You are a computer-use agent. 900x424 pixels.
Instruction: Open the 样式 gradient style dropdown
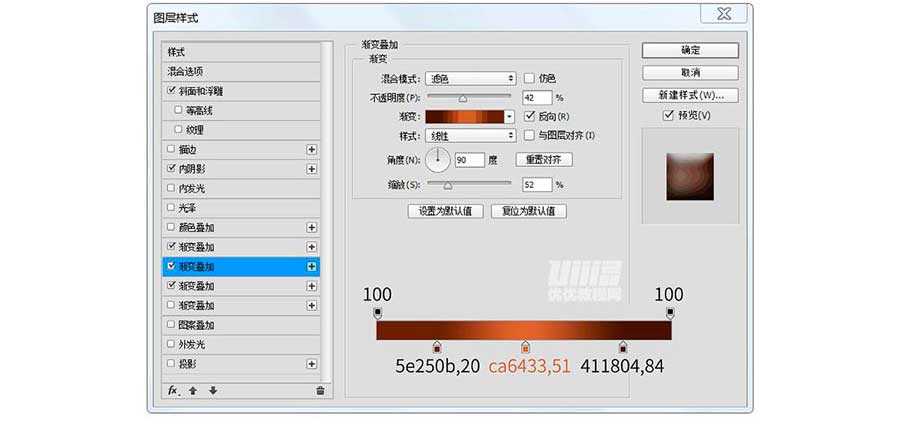[470, 135]
